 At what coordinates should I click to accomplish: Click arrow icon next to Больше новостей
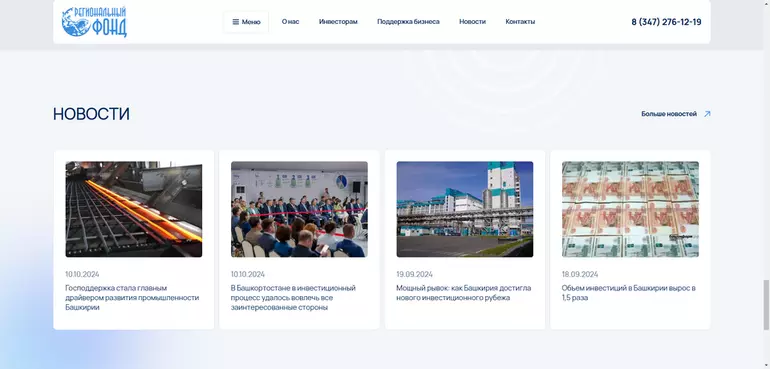tap(707, 114)
